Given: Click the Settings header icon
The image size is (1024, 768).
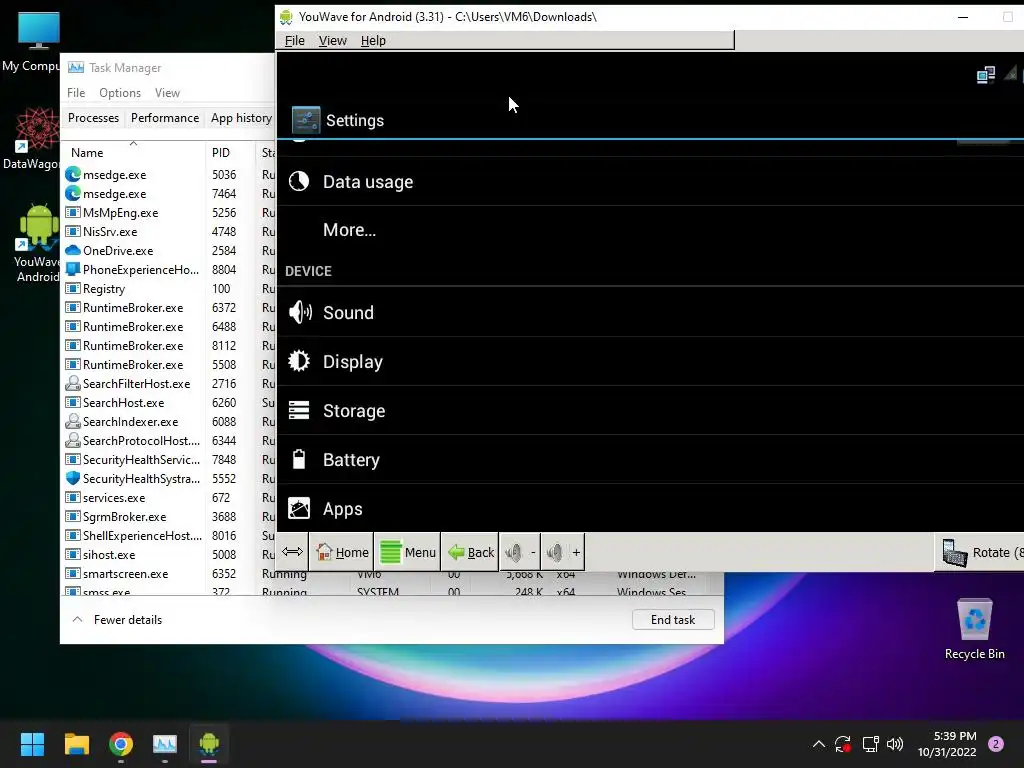Looking at the screenshot, I should click(306, 120).
